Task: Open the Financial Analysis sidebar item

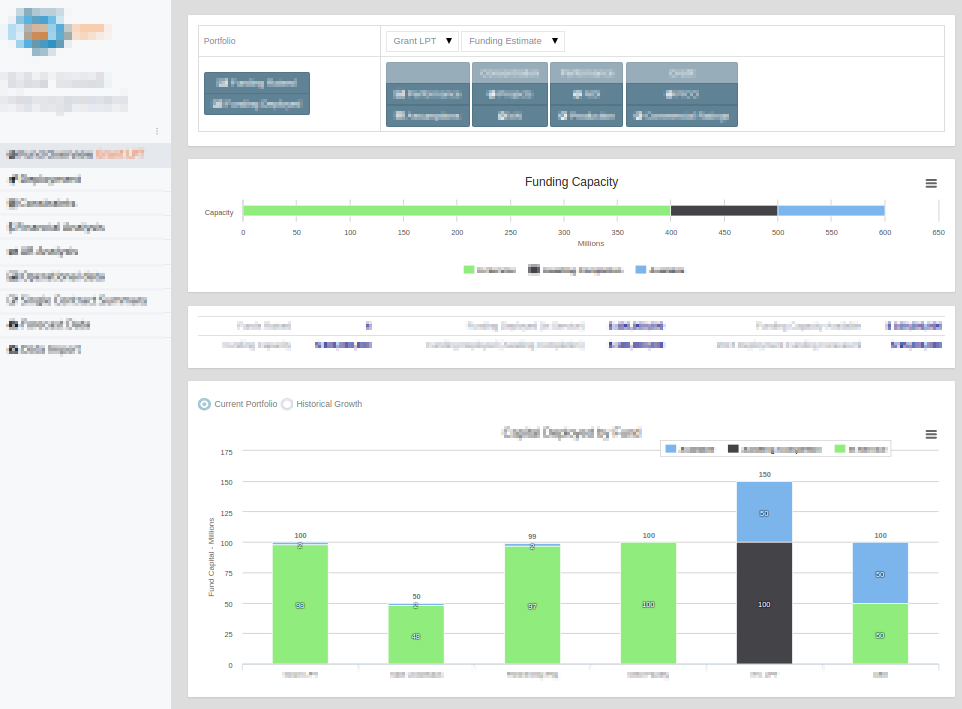Action: coord(85,227)
